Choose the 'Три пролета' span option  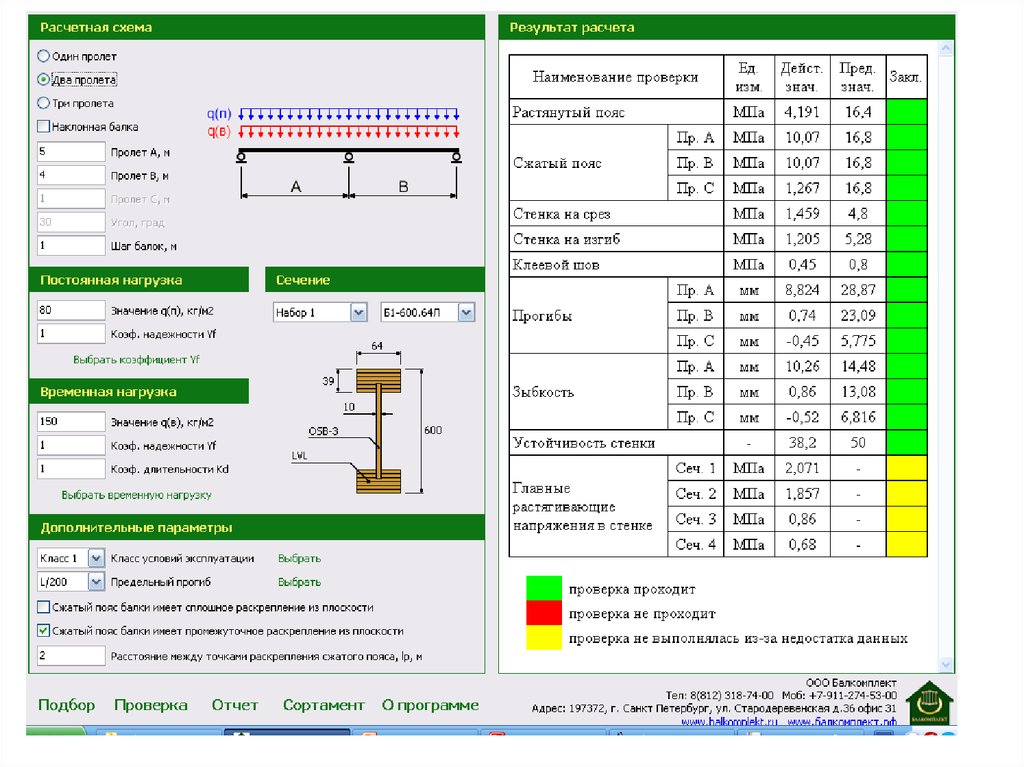pos(43,103)
